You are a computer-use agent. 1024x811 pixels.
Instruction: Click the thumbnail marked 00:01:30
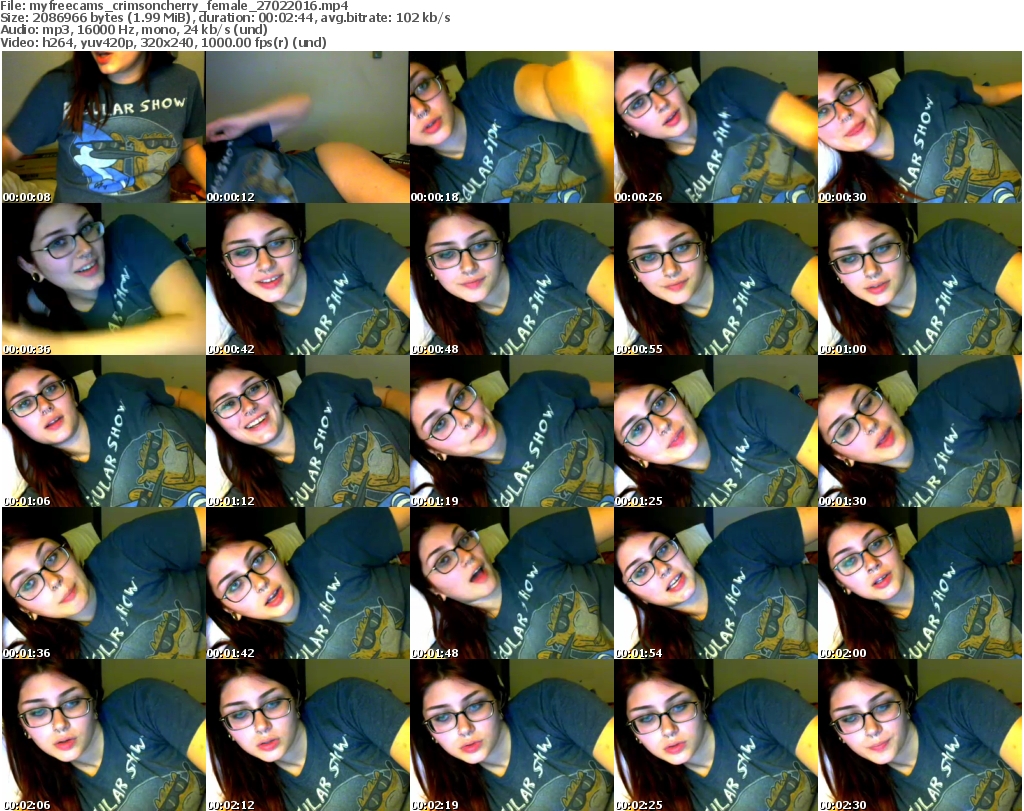pos(919,431)
